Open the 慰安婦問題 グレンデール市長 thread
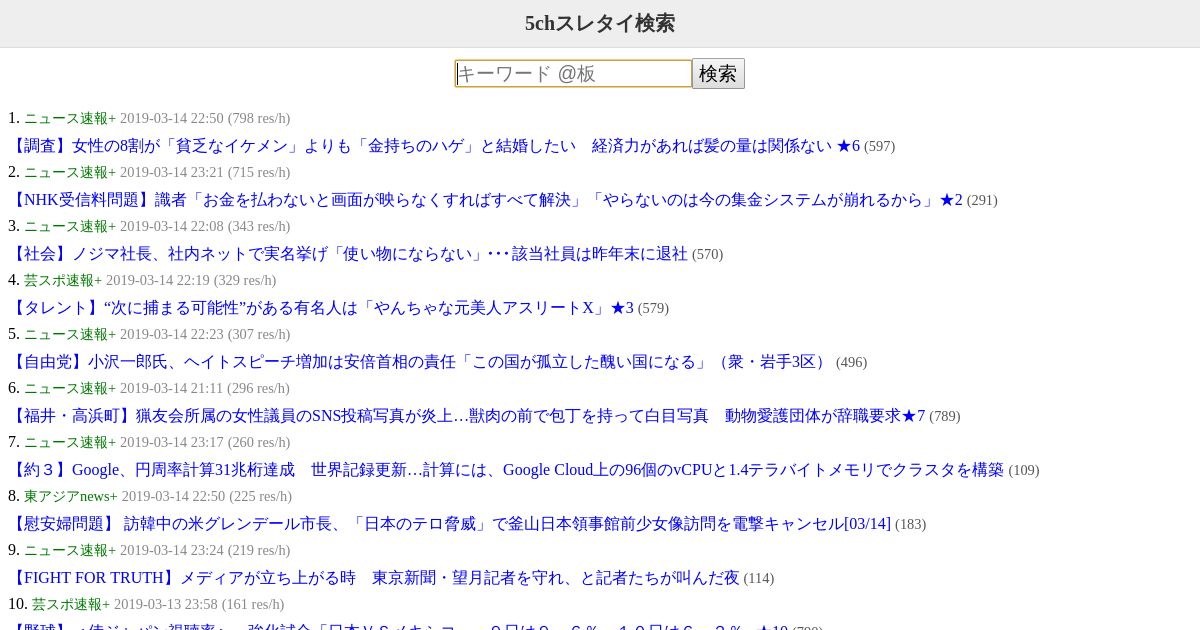 (x=449, y=524)
